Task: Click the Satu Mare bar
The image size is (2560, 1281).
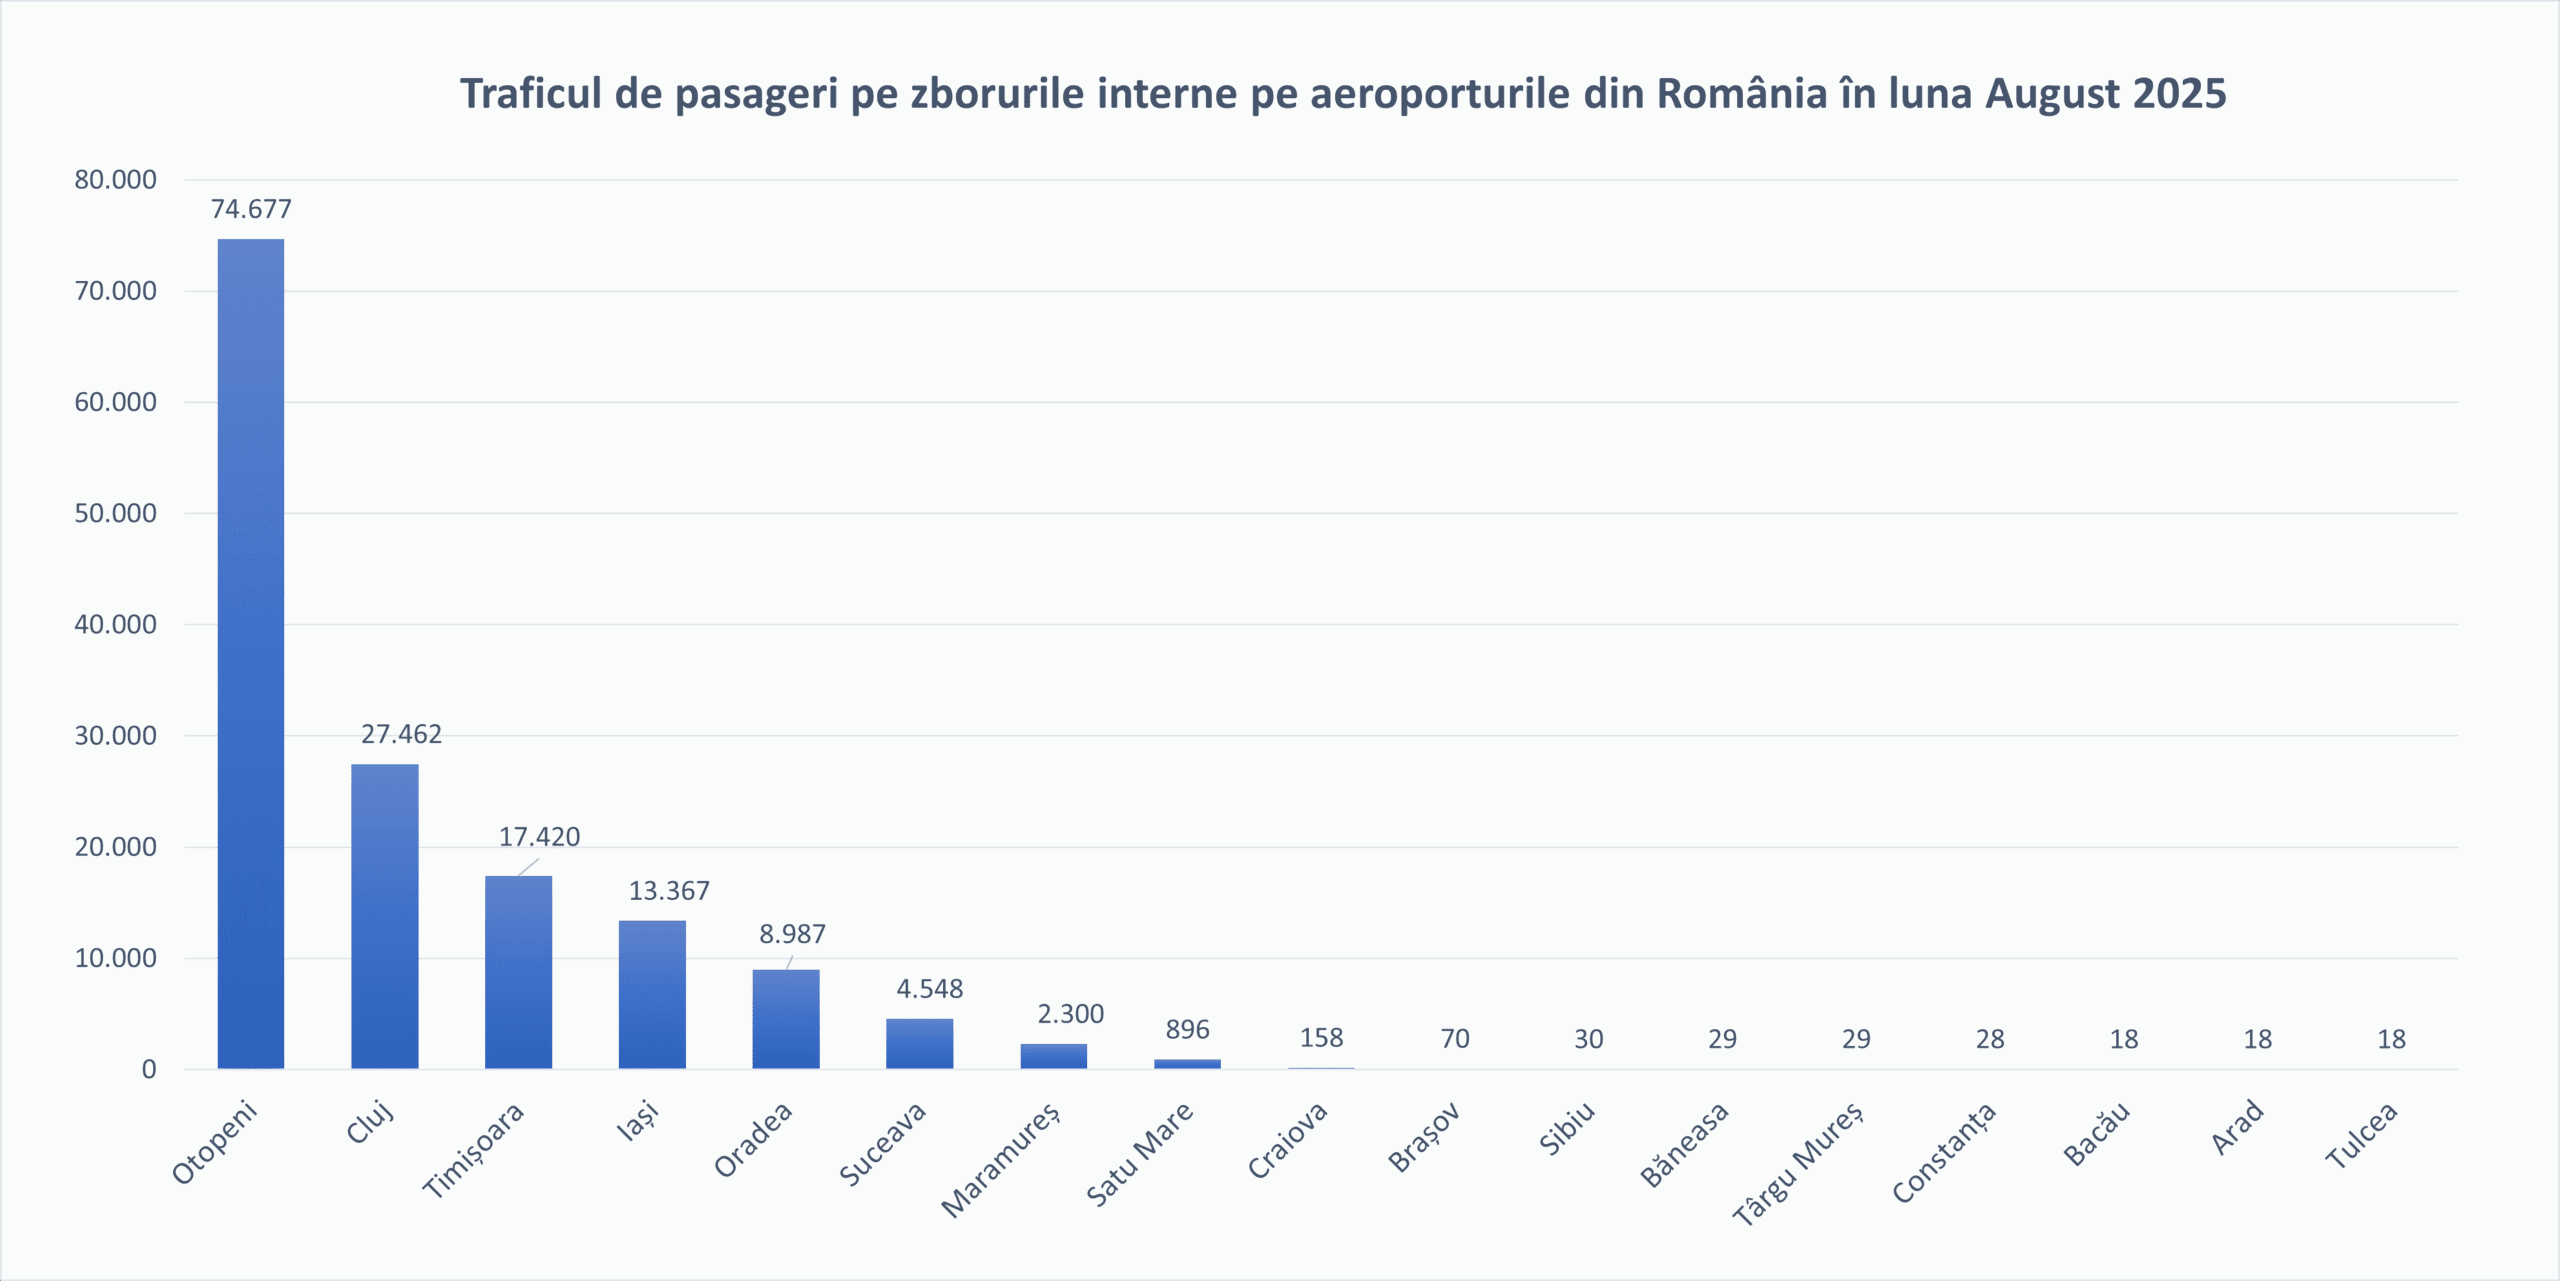Action: 1187,1064
